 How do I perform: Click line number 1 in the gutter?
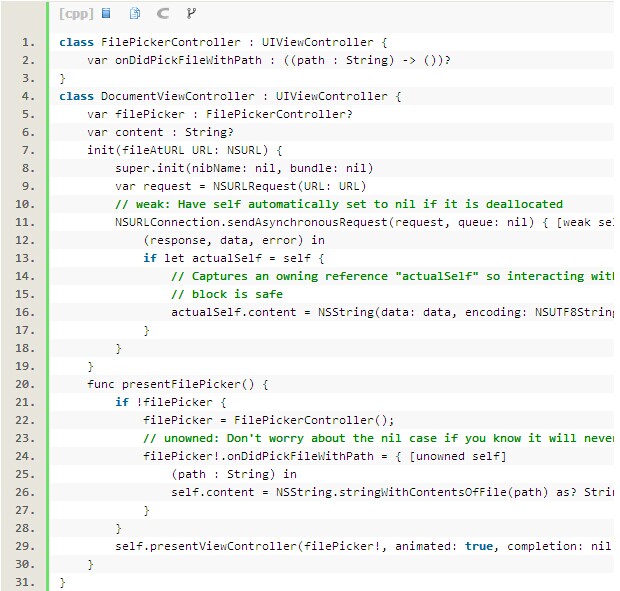[29, 42]
